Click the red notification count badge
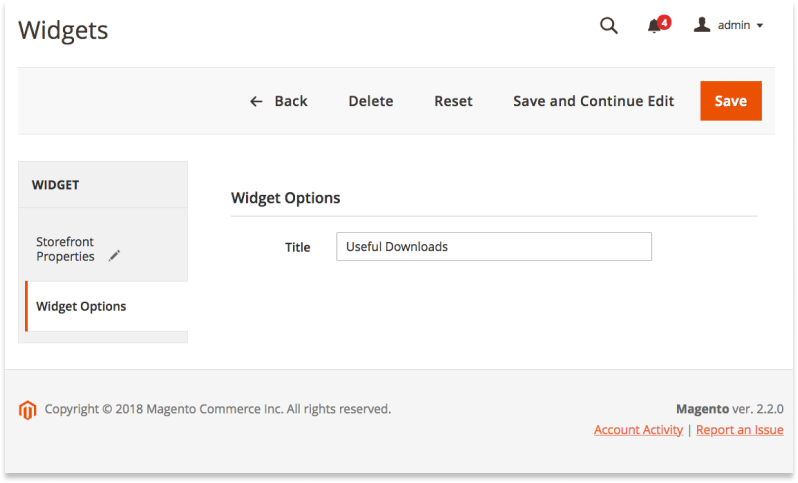 click(664, 22)
